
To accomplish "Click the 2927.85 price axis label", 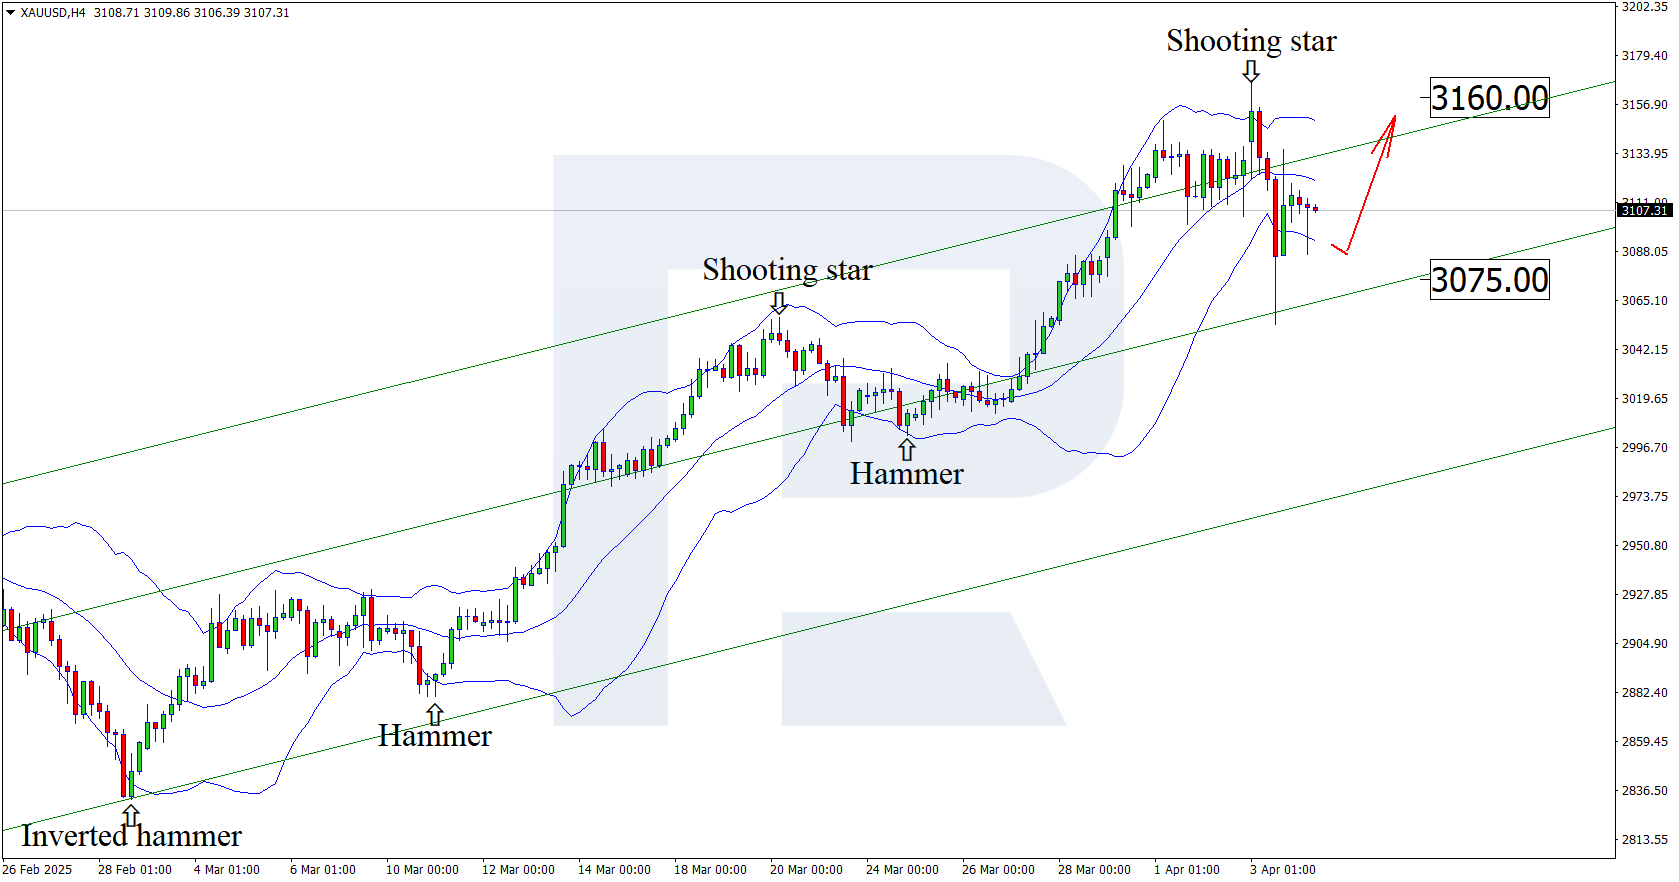I will tap(1645, 595).
